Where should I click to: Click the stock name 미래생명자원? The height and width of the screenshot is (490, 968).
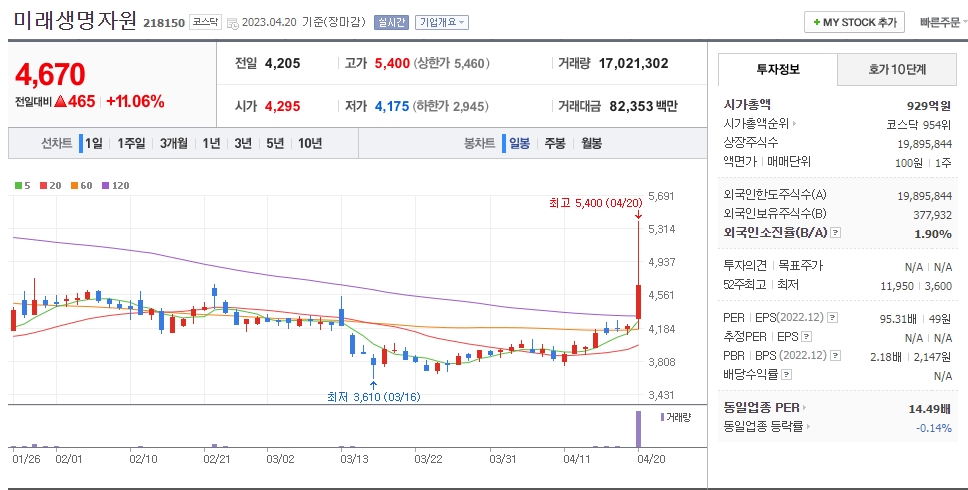pos(75,20)
